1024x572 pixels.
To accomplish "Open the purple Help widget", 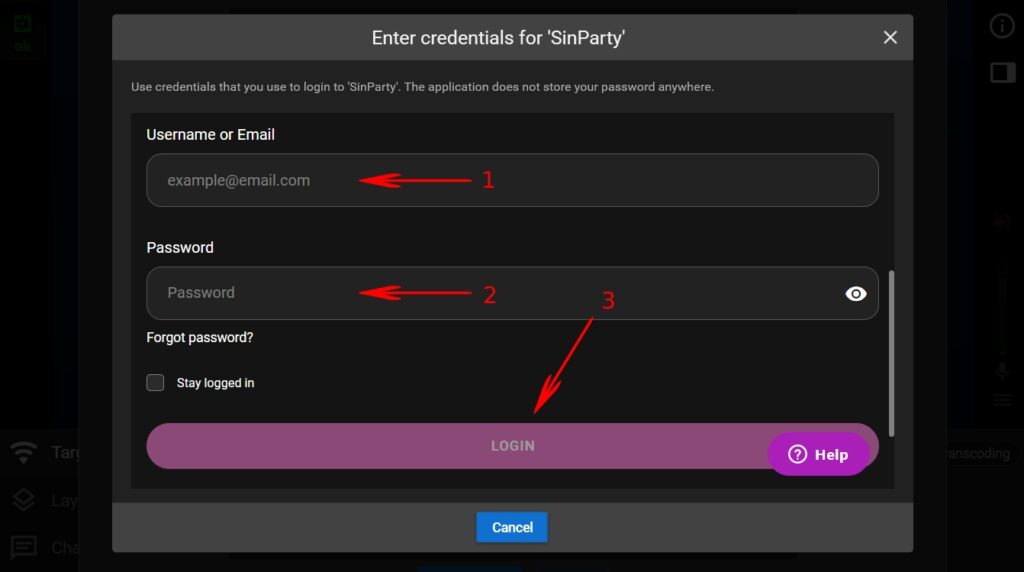I will (818, 454).
